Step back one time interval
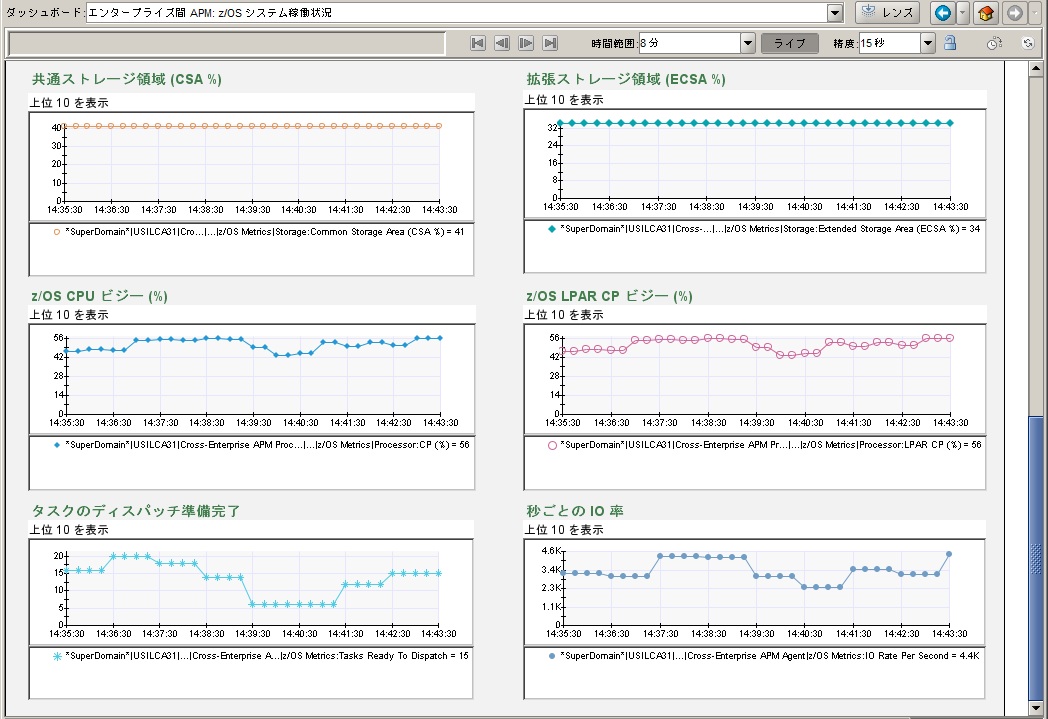 [502, 43]
